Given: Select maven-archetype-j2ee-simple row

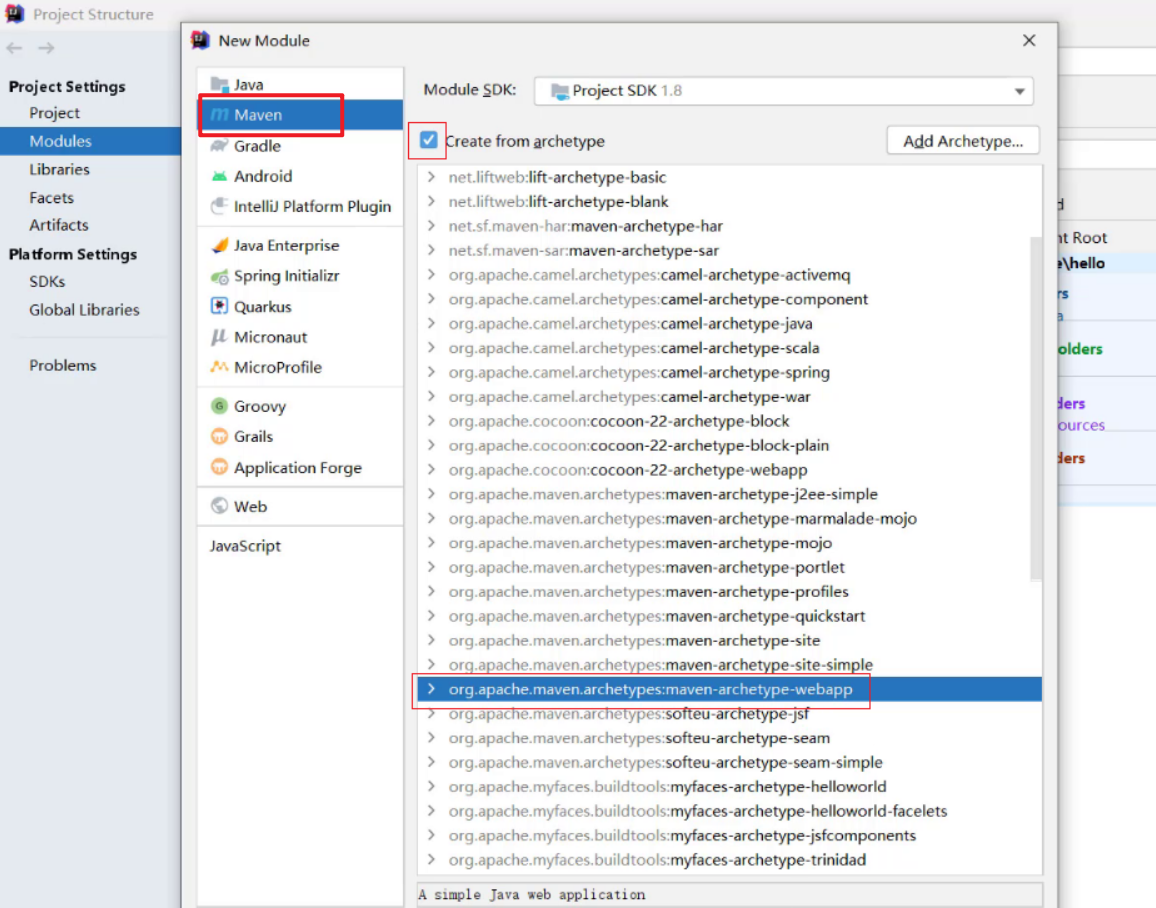Looking at the screenshot, I should tap(730, 493).
